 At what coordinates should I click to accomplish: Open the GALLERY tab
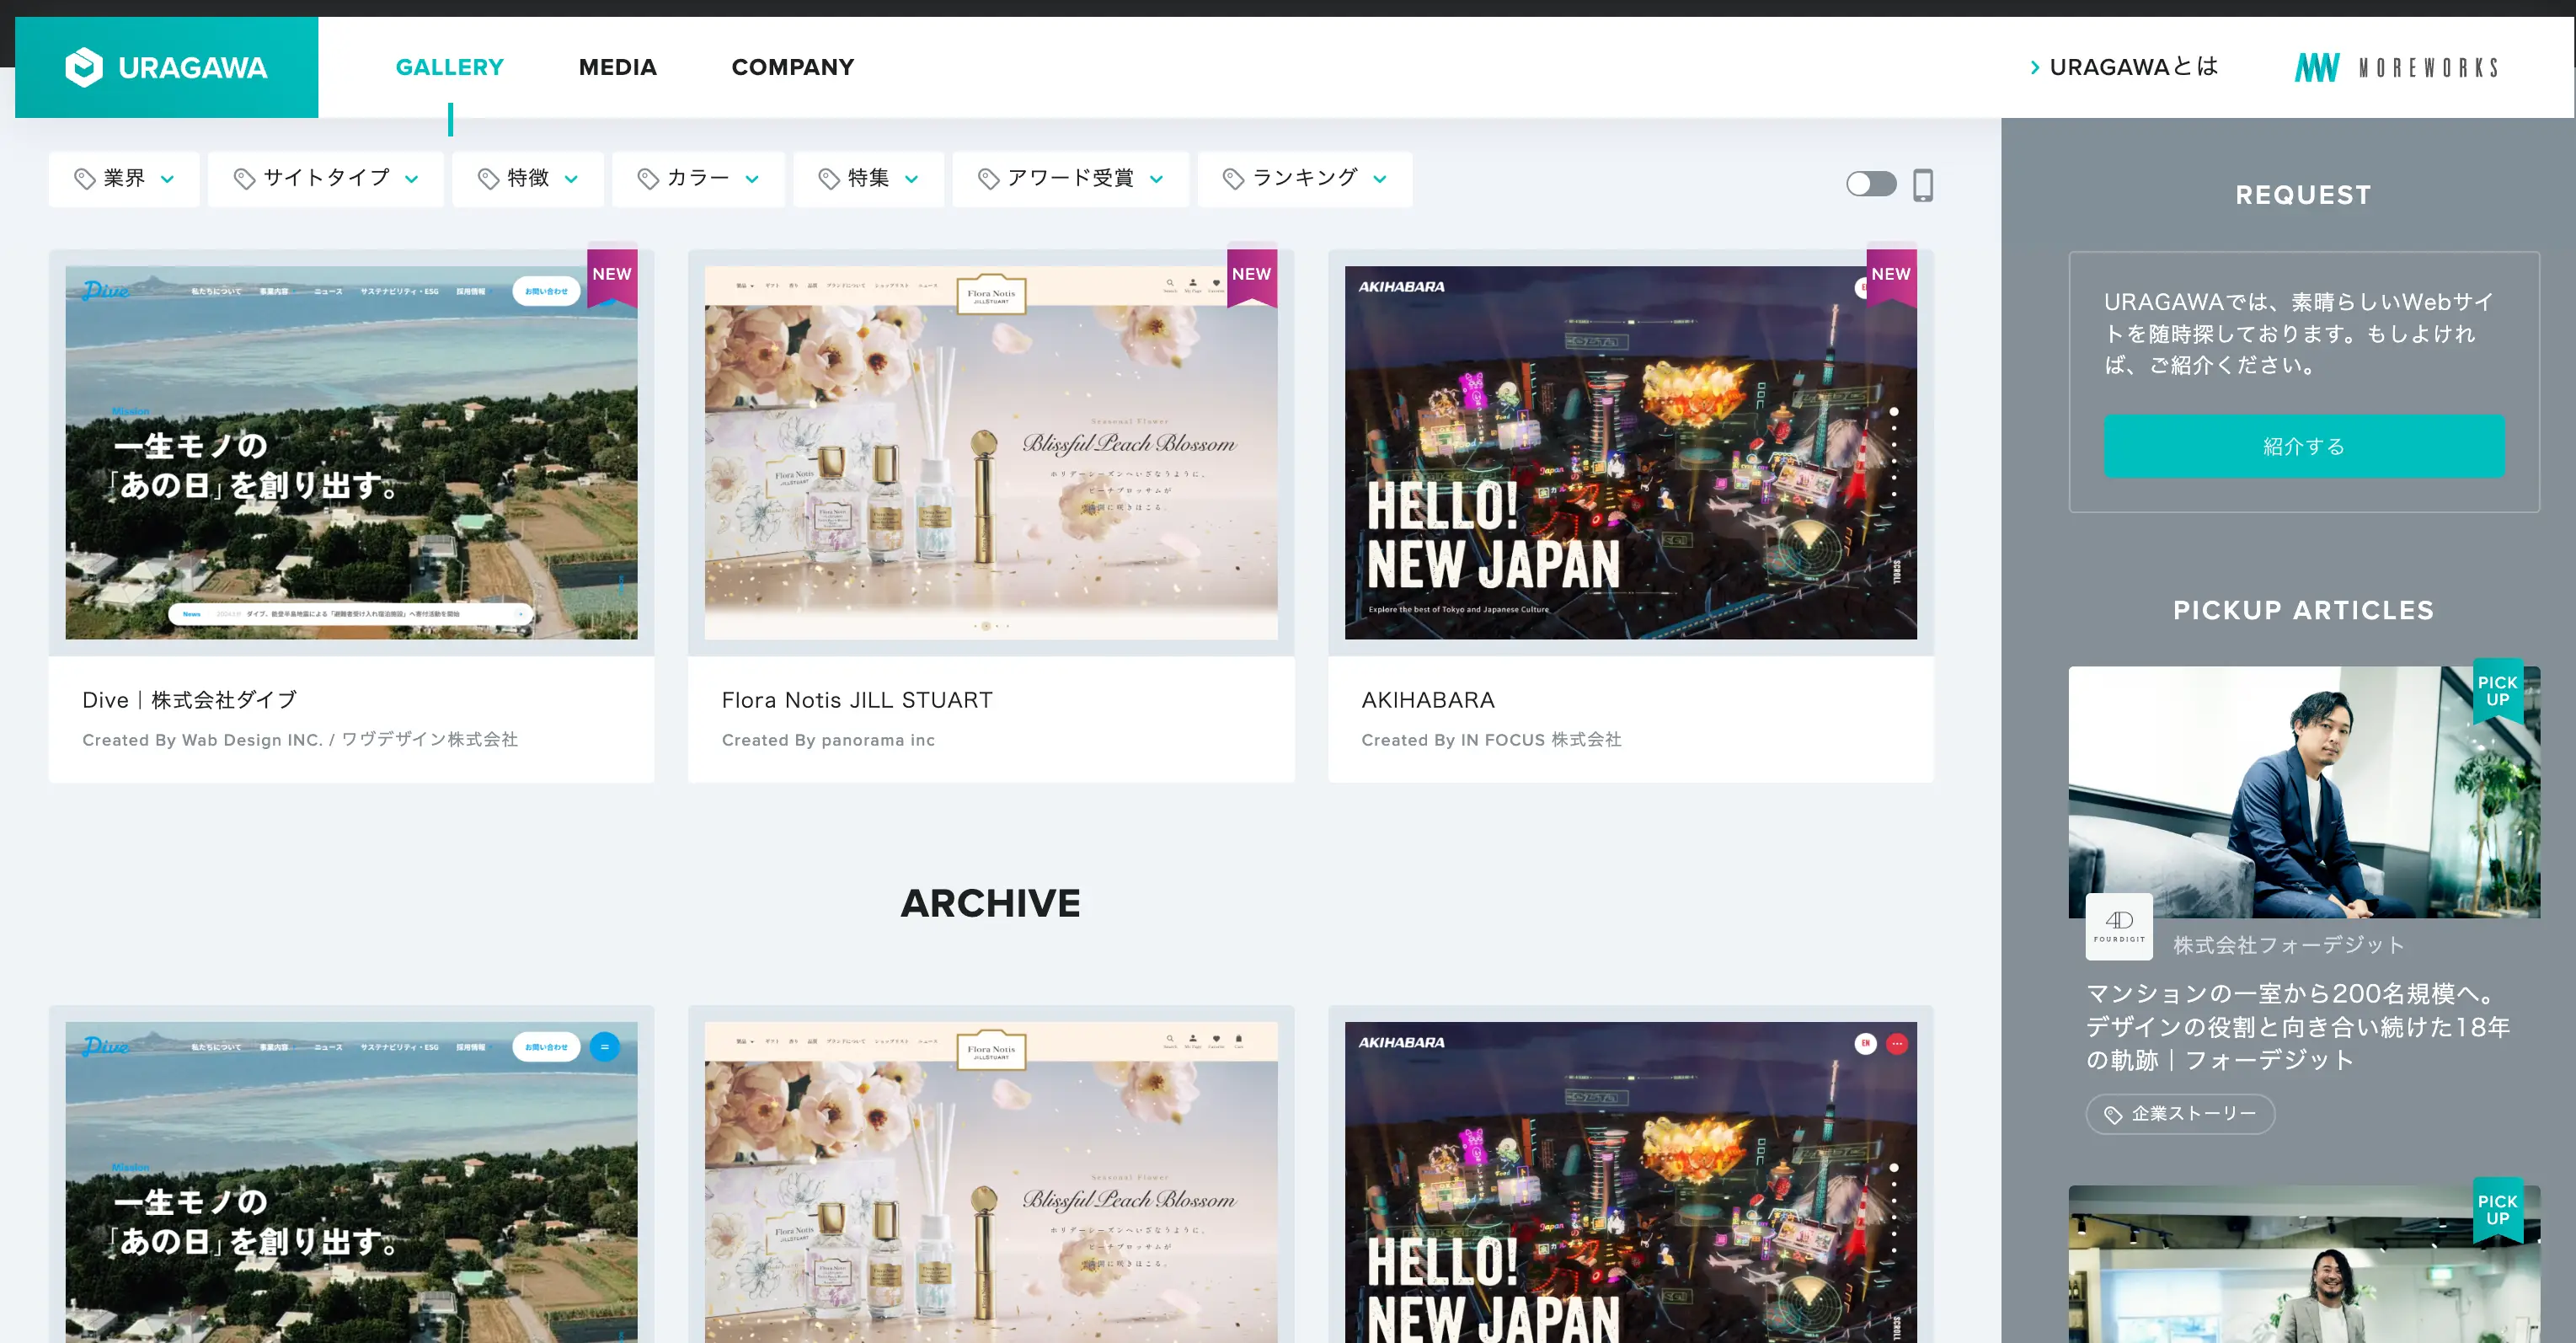point(449,67)
